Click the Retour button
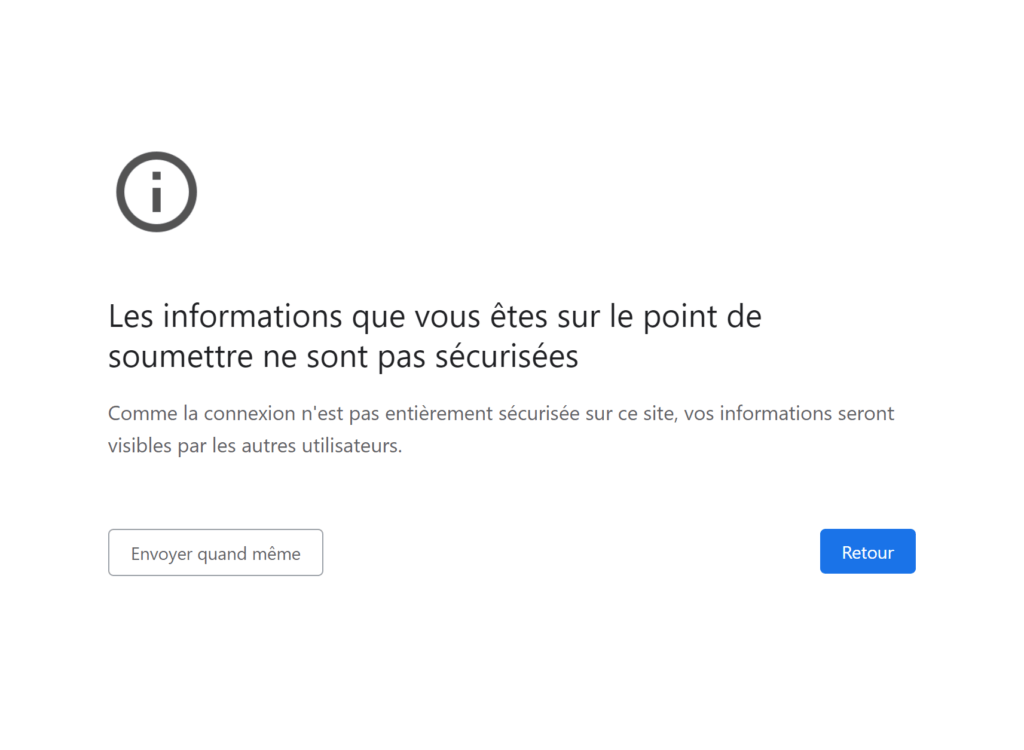Viewport: 1024px width, 750px height. 867,551
